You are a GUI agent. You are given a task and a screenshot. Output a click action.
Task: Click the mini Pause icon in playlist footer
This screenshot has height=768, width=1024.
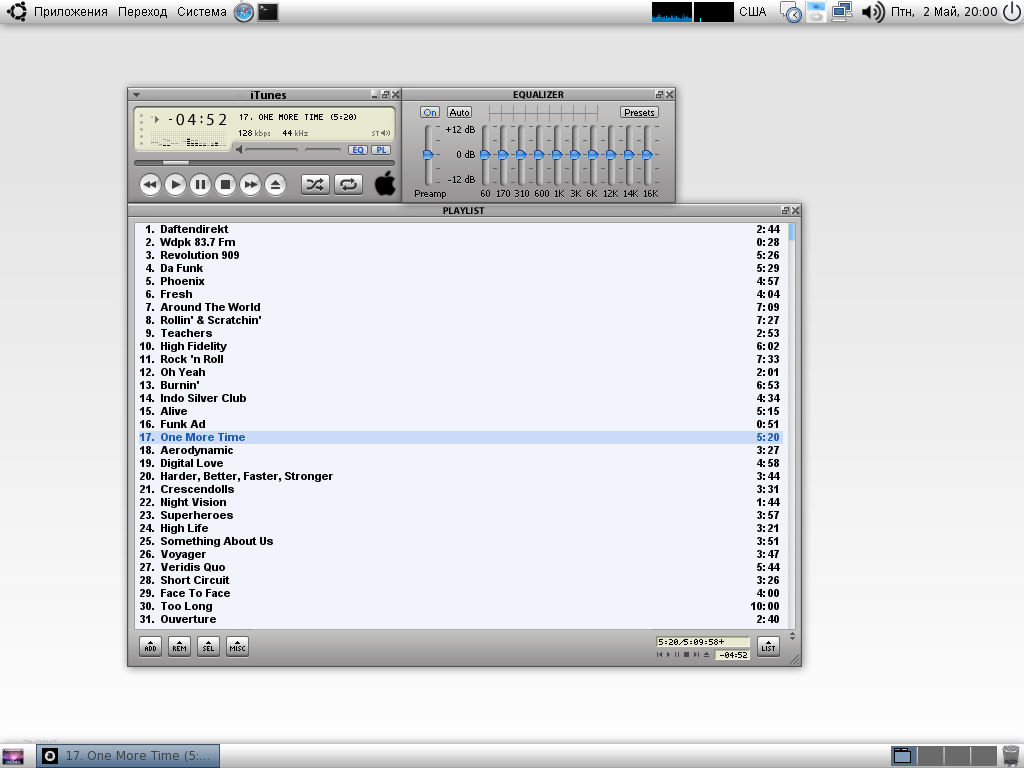(677, 654)
